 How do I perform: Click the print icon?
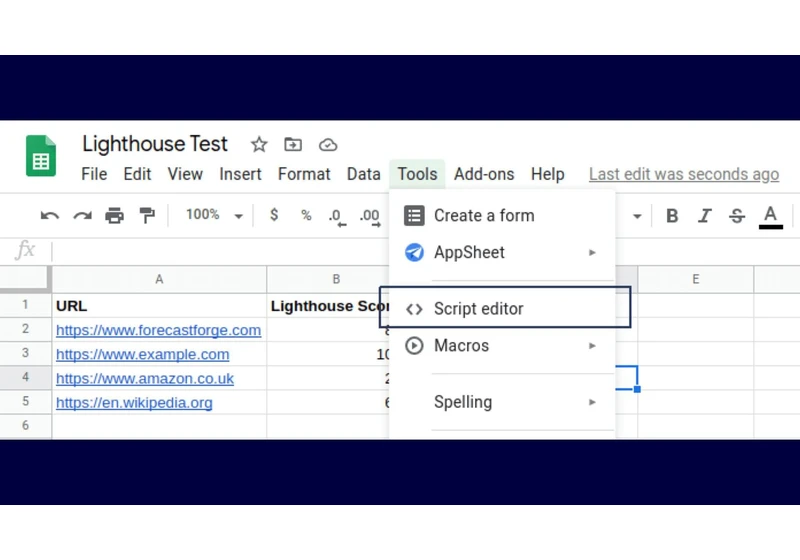(114, 216)
